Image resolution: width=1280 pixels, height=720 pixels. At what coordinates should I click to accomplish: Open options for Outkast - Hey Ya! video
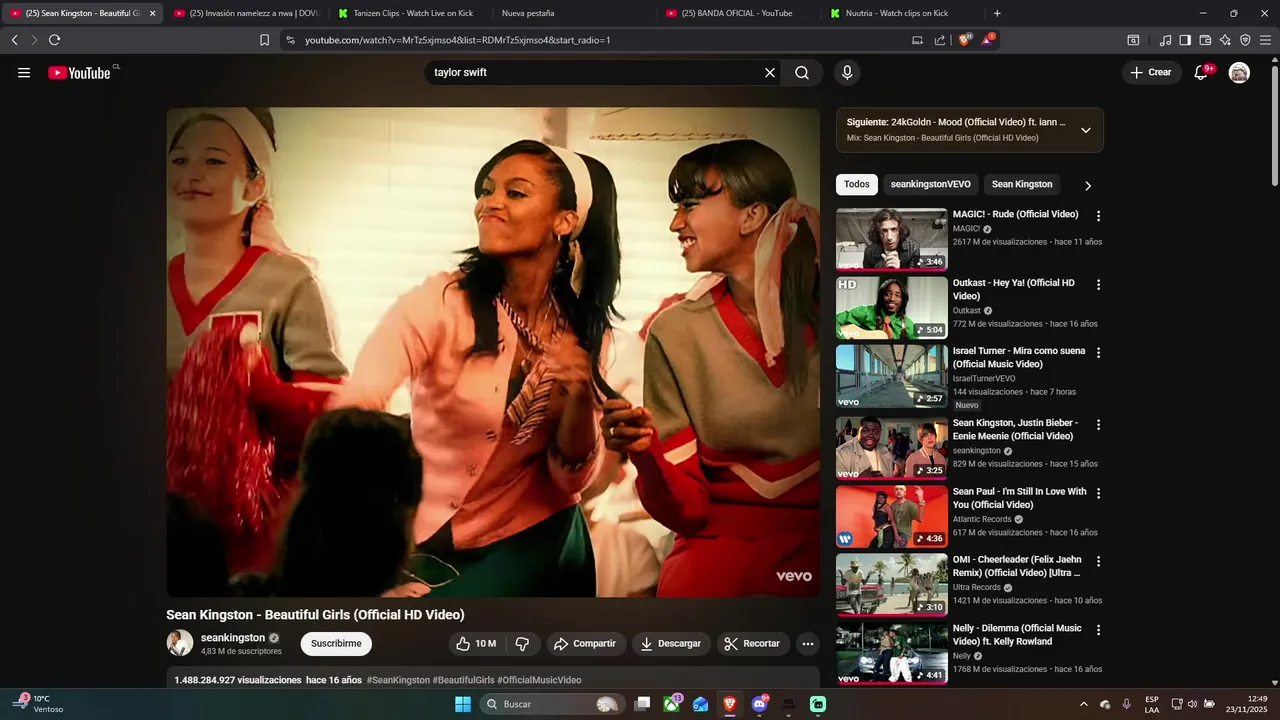(x=1098, y=285)
